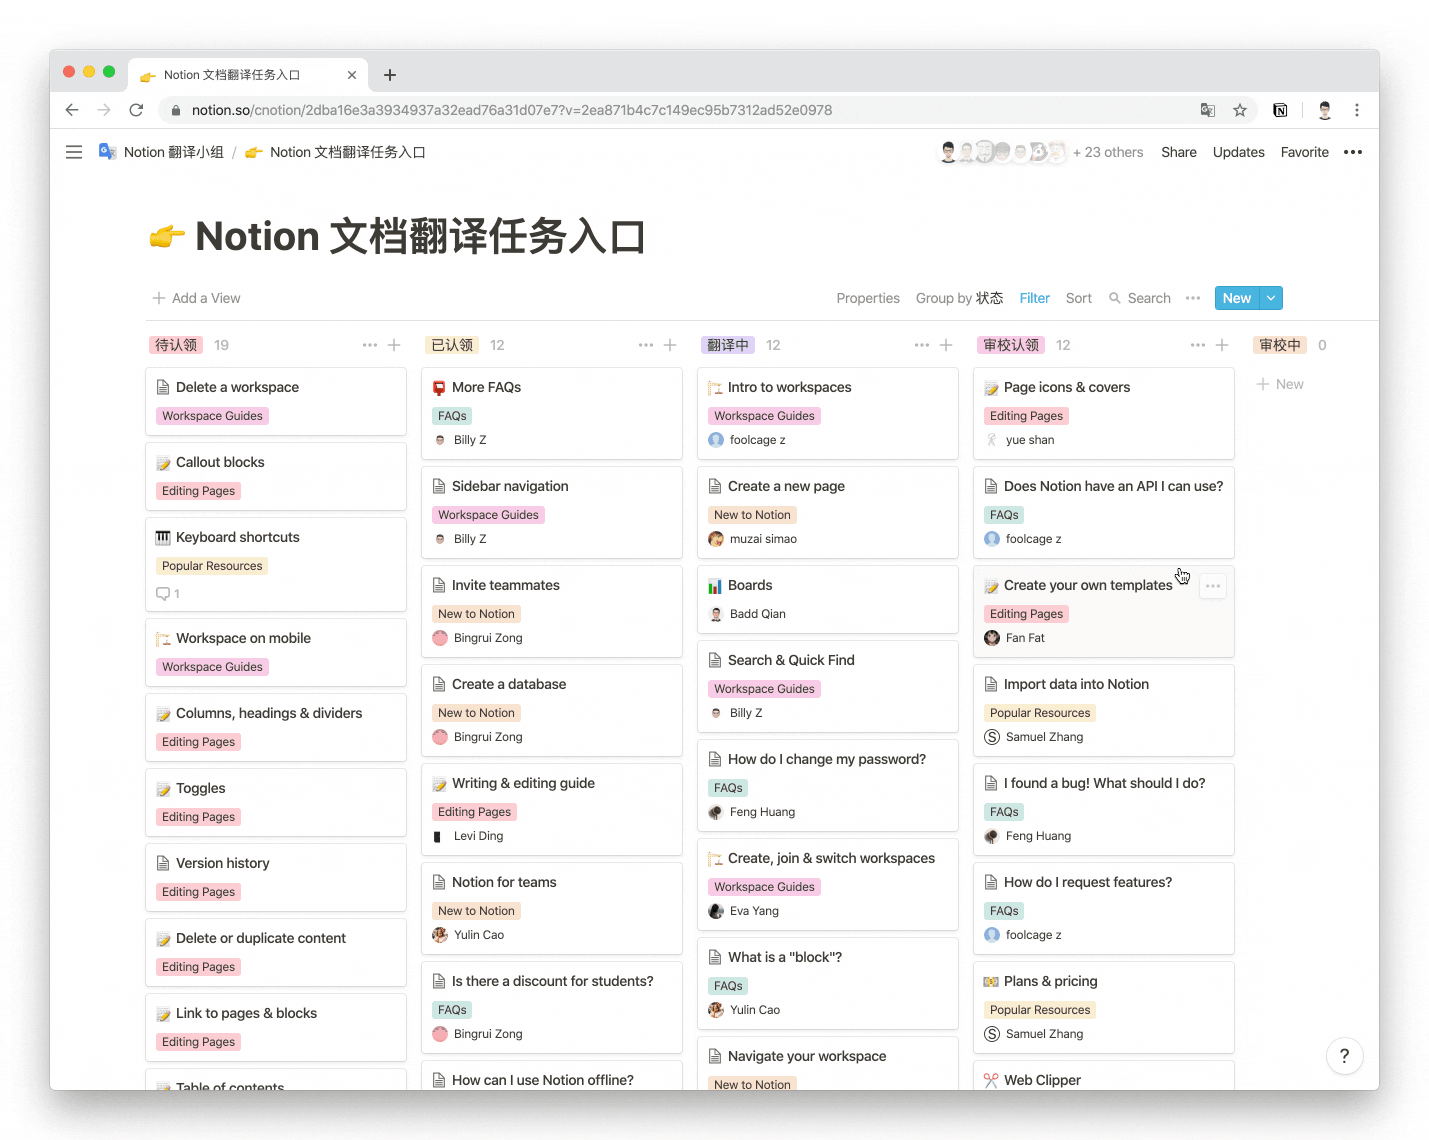Open Workspace on mobile card
This screenshot has height=1140, width=1429.
pyautogui.click(x=276, y=652)
